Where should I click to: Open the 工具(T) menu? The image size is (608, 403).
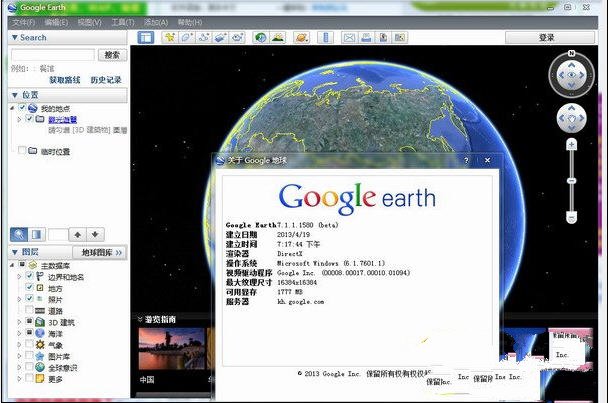[x=123, y=22]
